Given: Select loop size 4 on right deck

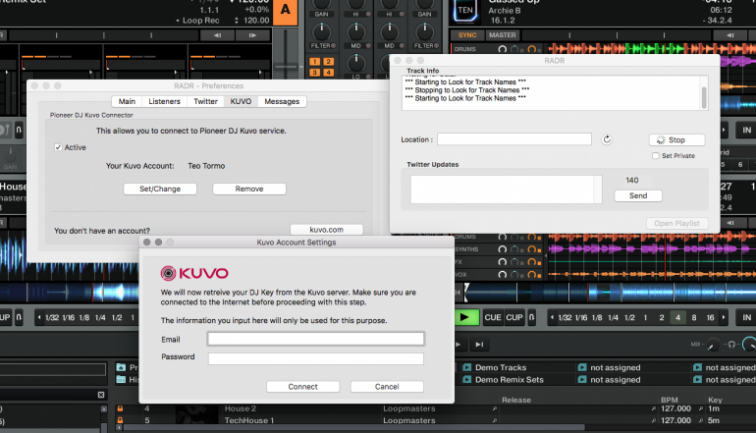Looking at the screenshot, I should coord(677,317).
